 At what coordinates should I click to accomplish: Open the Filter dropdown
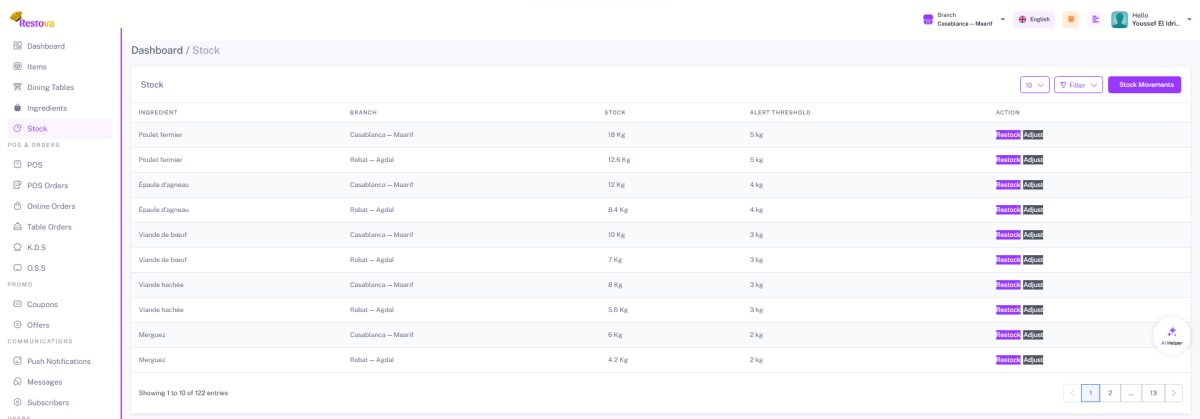click(x=1078, y=85)
